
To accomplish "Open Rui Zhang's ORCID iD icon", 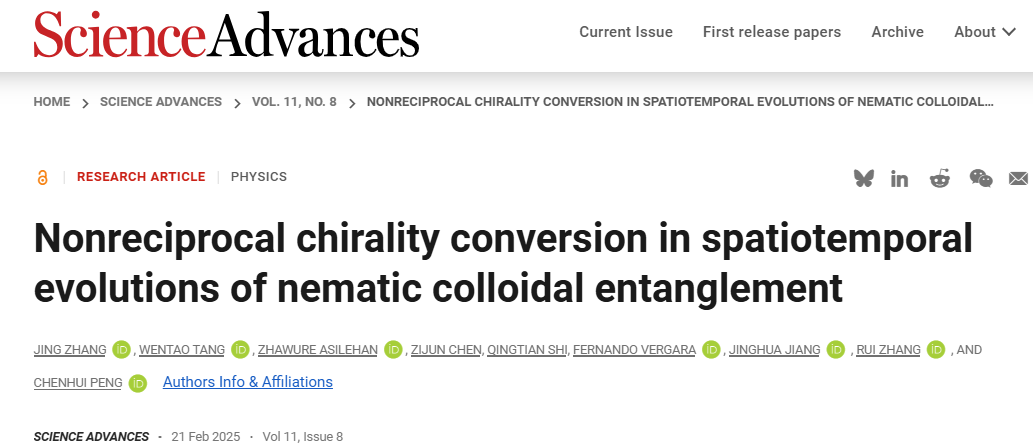I will (936, 350).
